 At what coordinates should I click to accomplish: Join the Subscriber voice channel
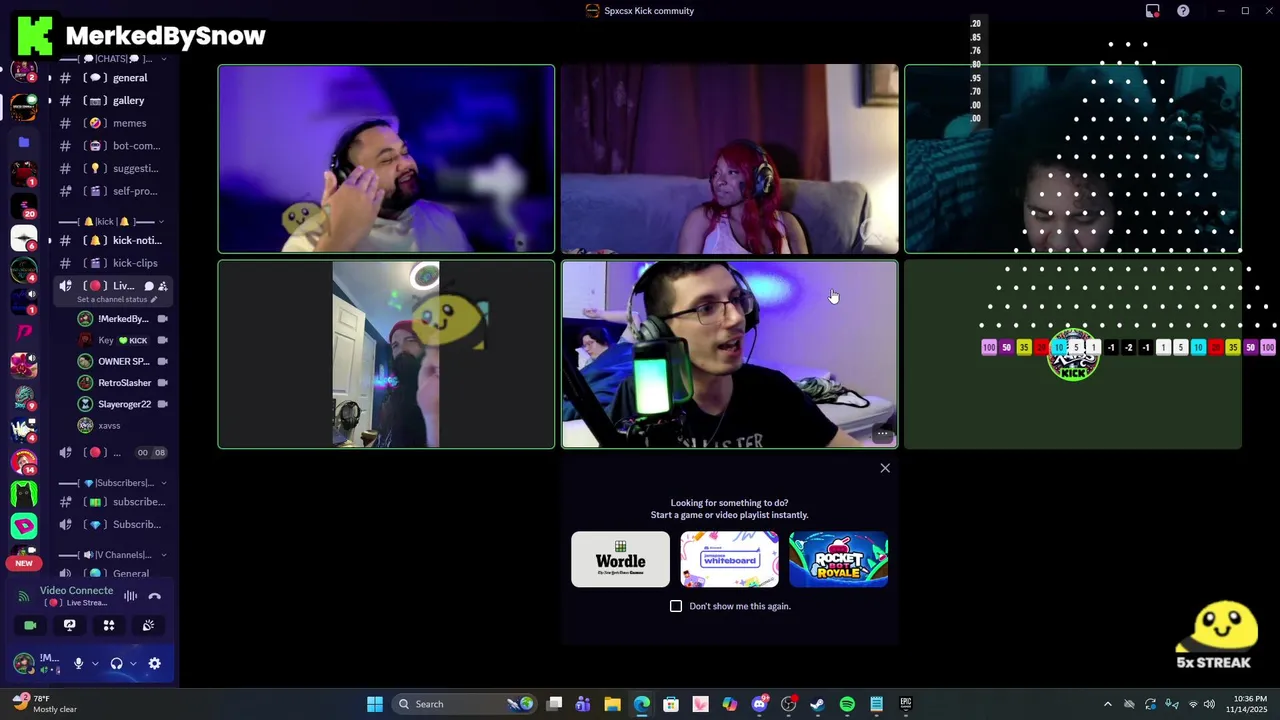112,524
